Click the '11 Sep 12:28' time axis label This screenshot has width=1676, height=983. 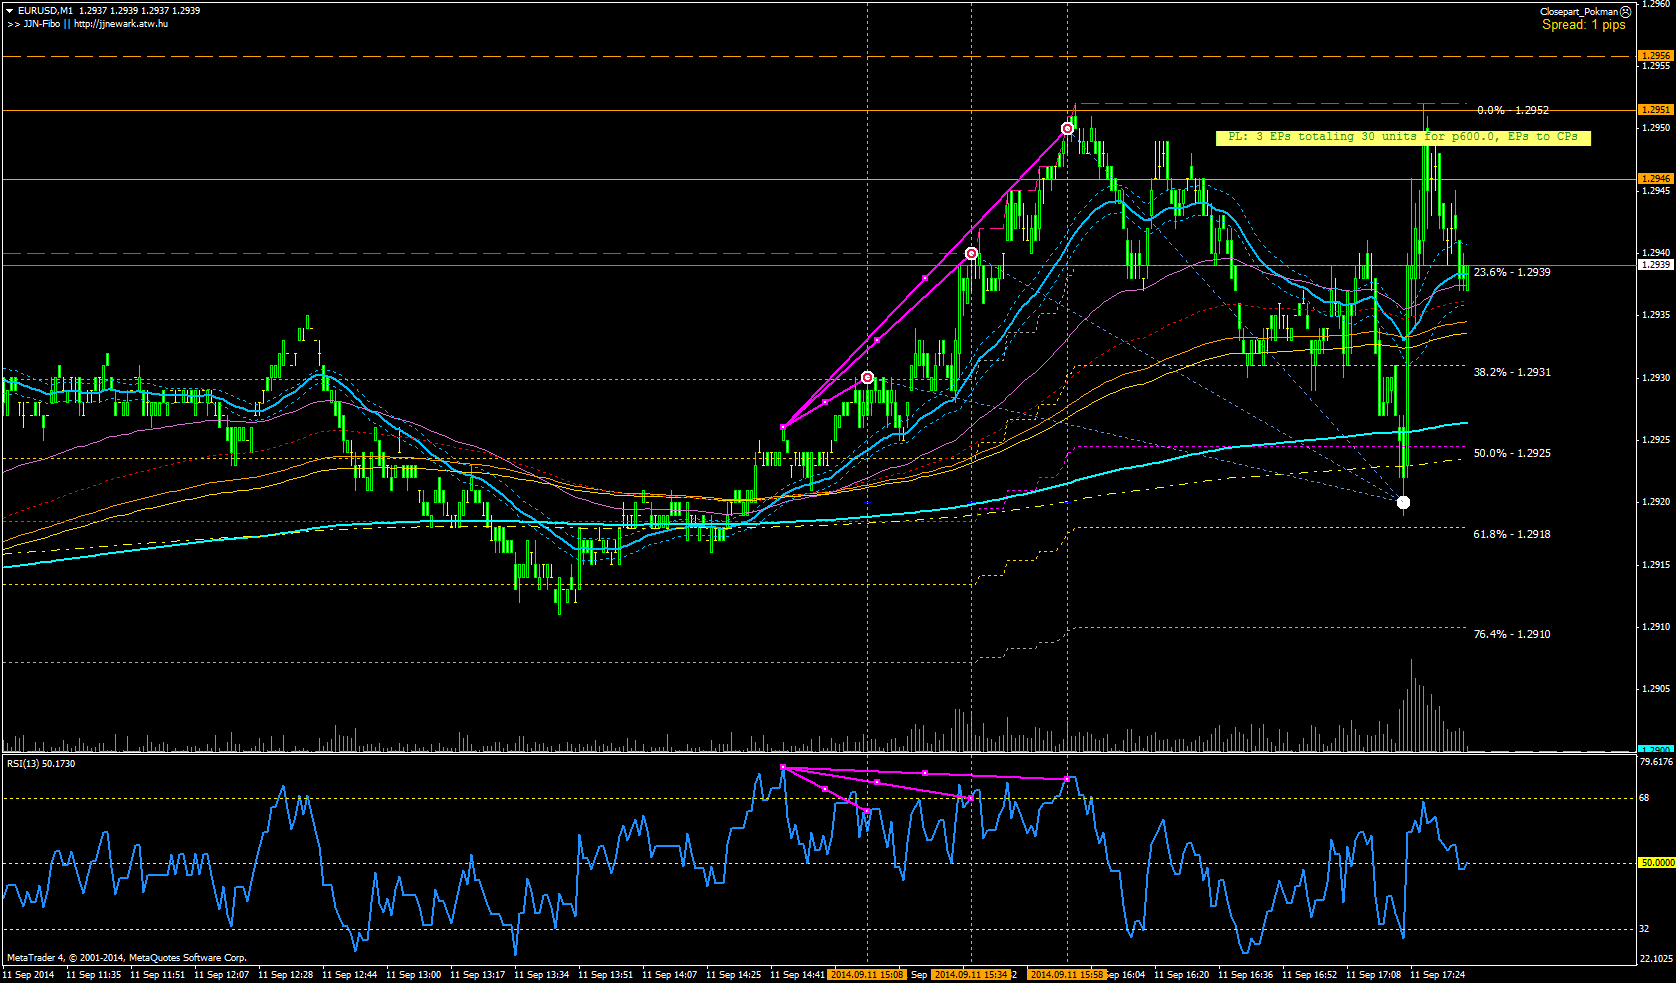[285, 974]
